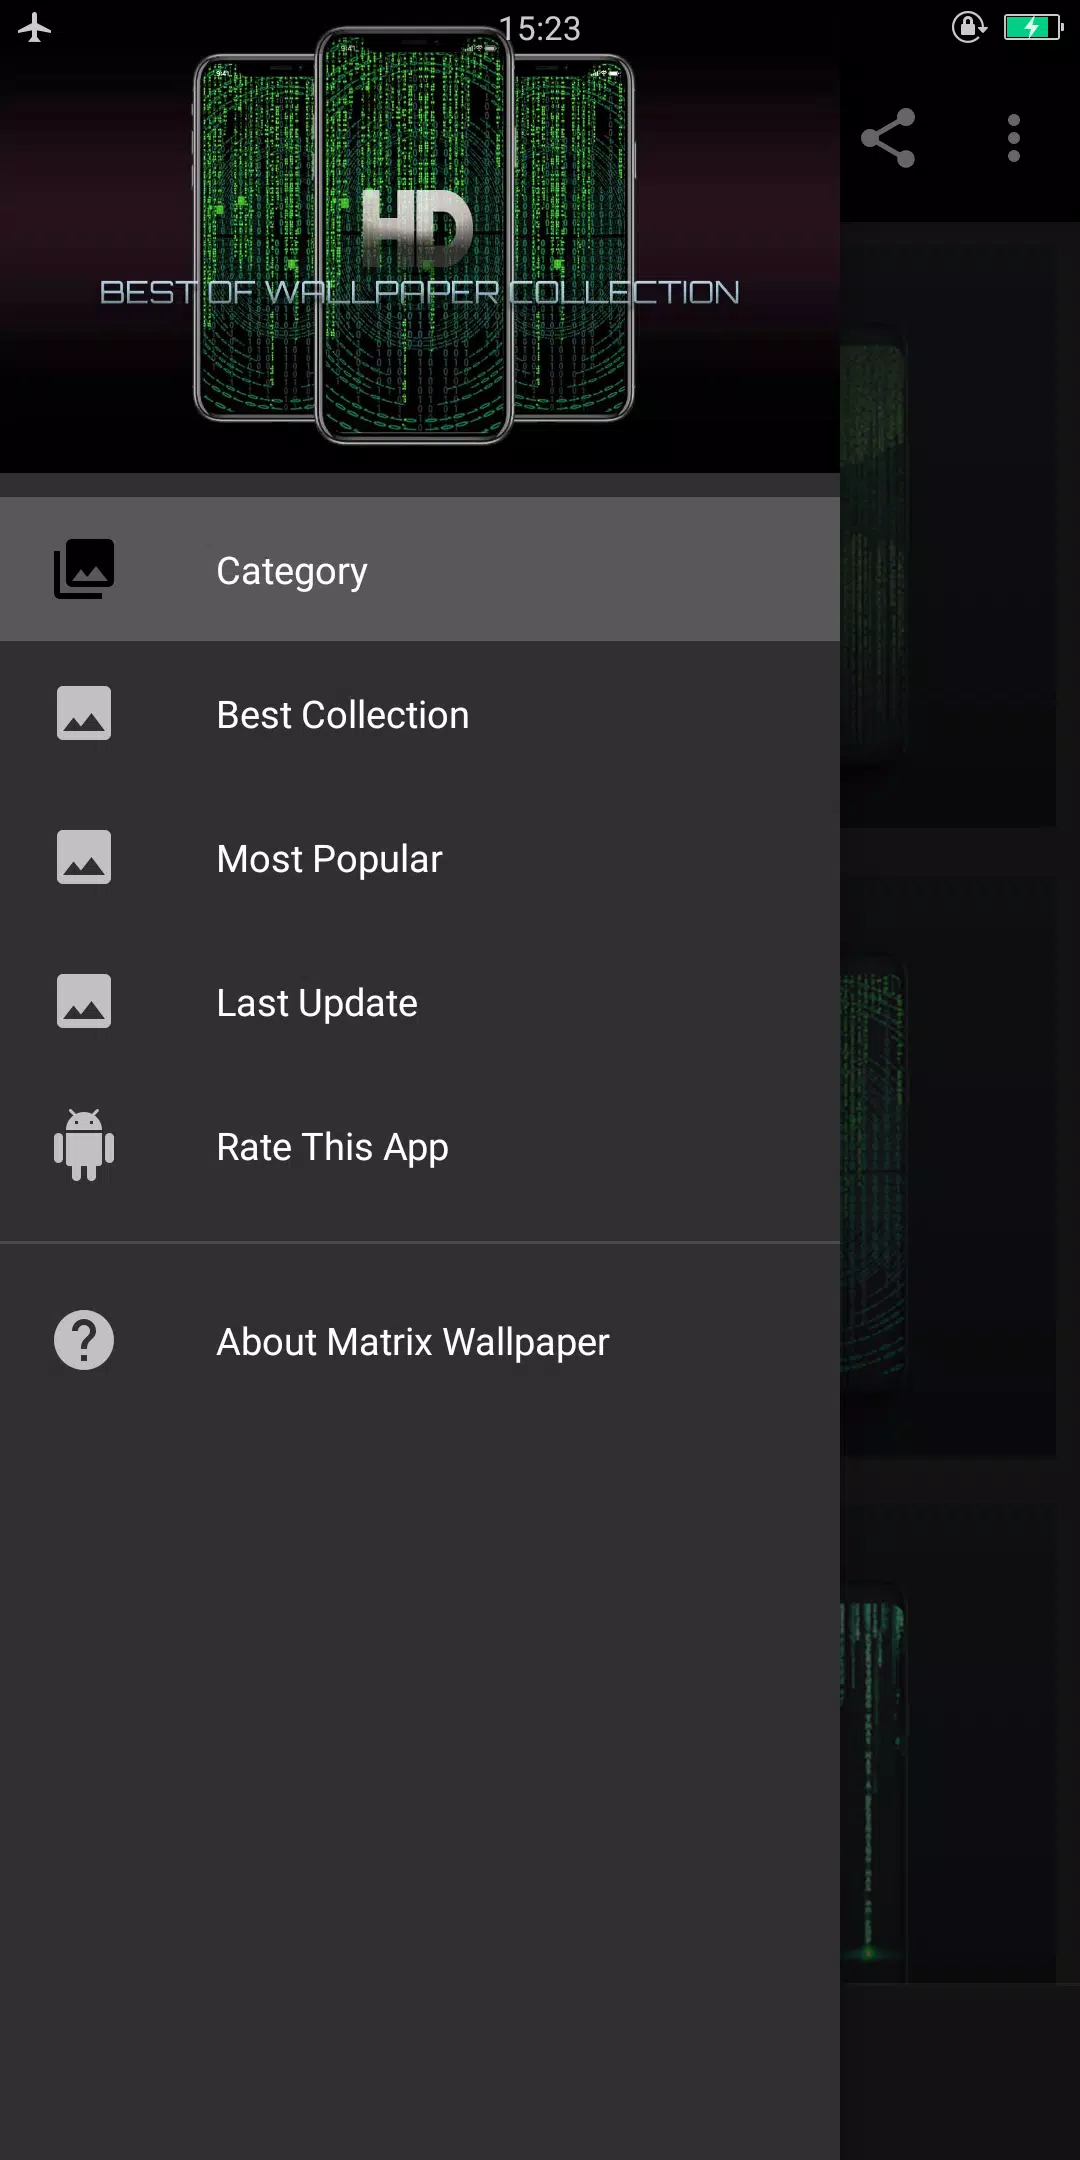Click the image icon beside Last Update
The image size is (1080, 2160).
pyautogui.click(x=84, y=1001)
